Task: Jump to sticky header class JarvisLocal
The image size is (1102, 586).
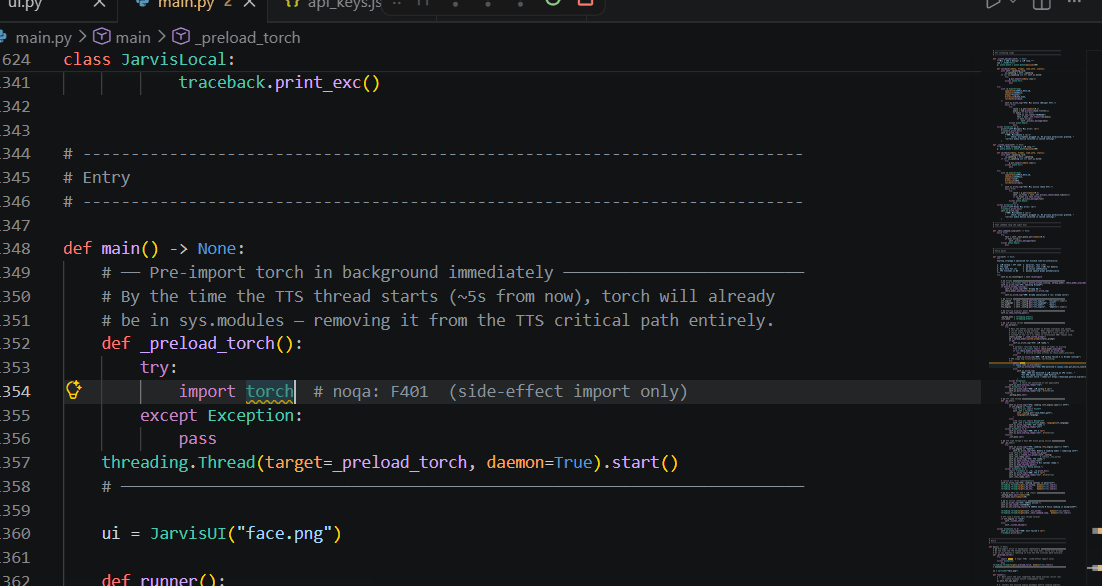Action: pos(149,60)
